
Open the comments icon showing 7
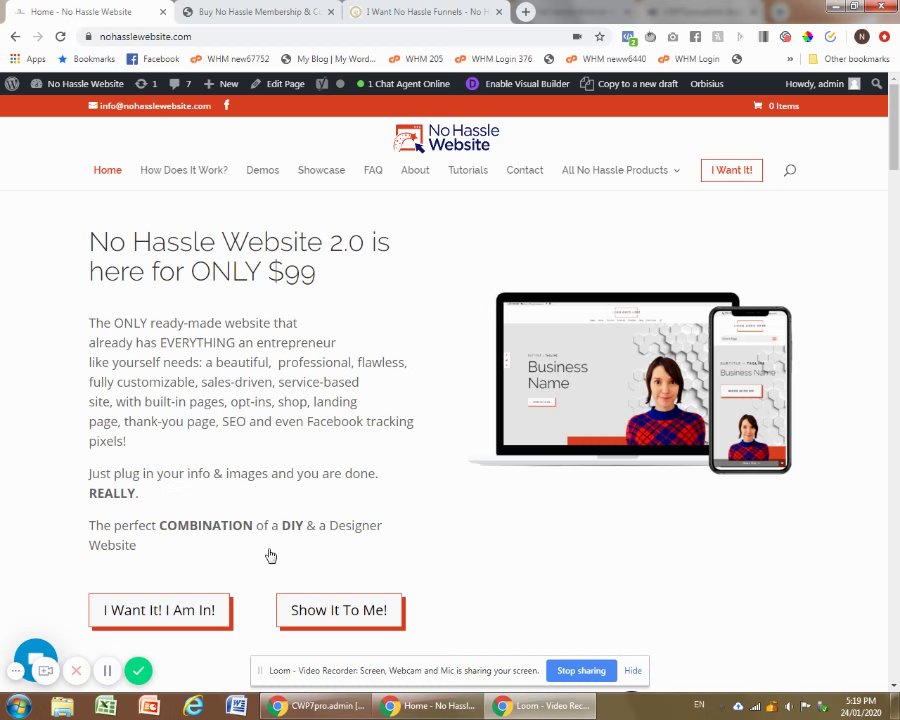pyautogui.click(x=180, y=84)
